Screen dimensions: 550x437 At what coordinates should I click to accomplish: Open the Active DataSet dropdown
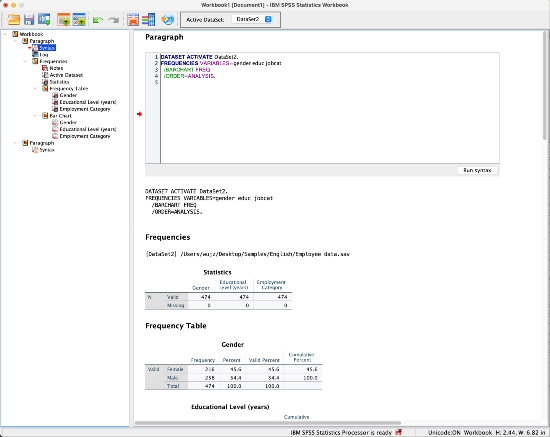[253, 19]
